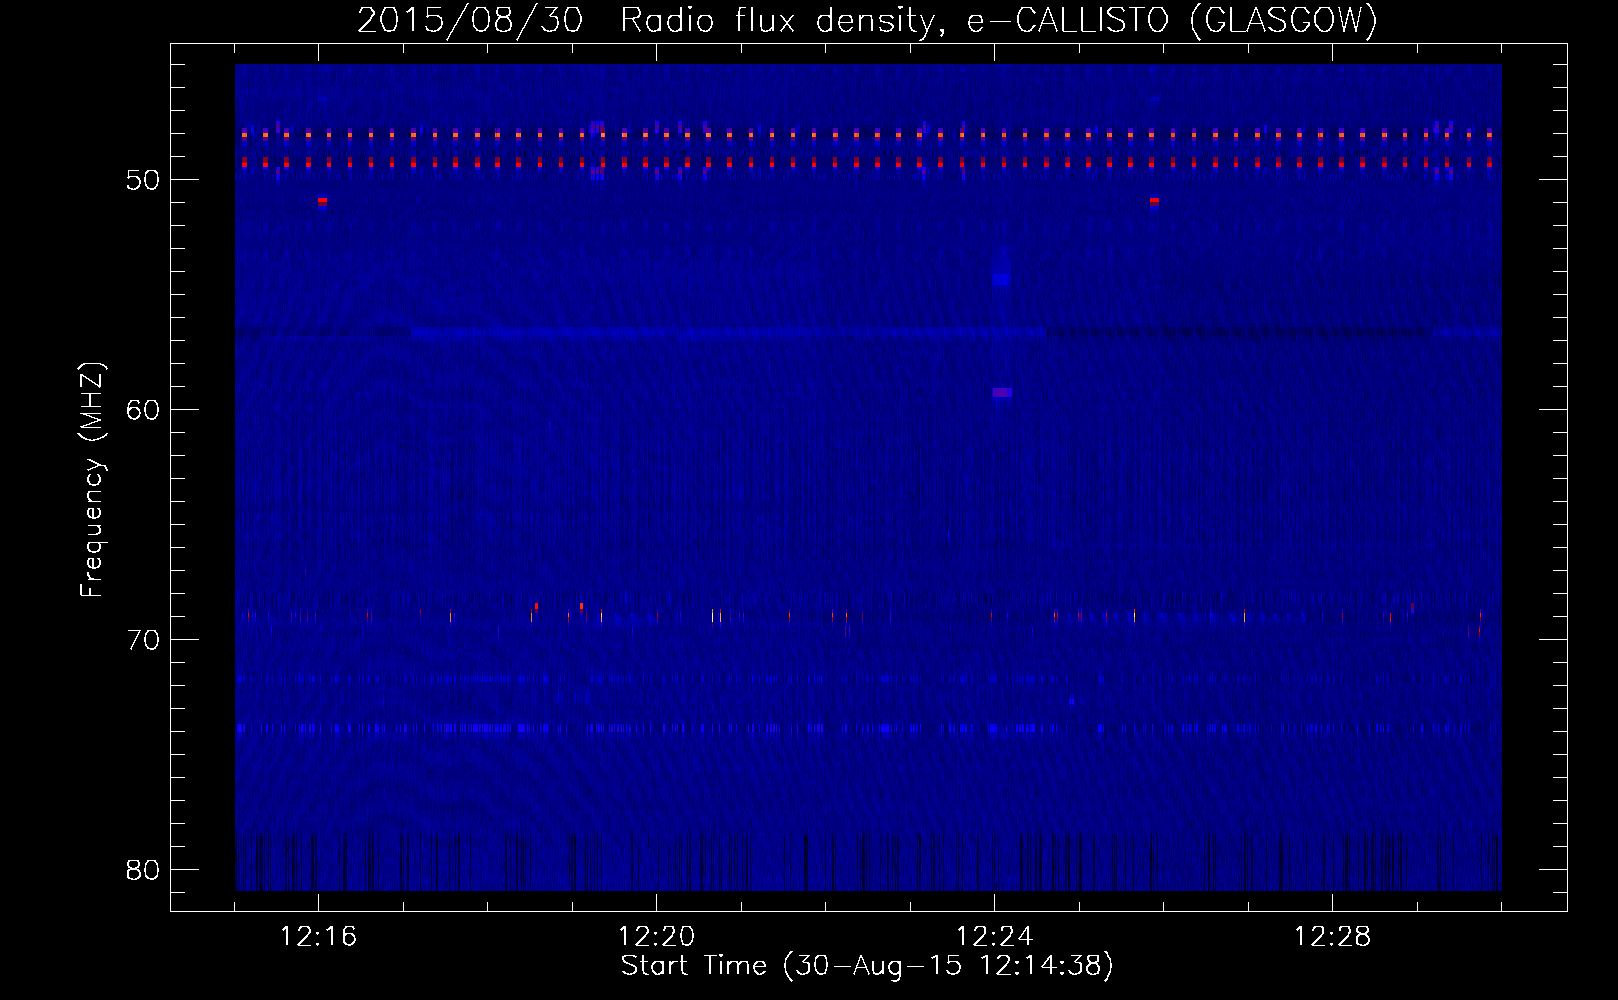Click the Frequency (MHZ) axis label
Viewport: 1618px width, 1000px height.
tap(92, 480)
